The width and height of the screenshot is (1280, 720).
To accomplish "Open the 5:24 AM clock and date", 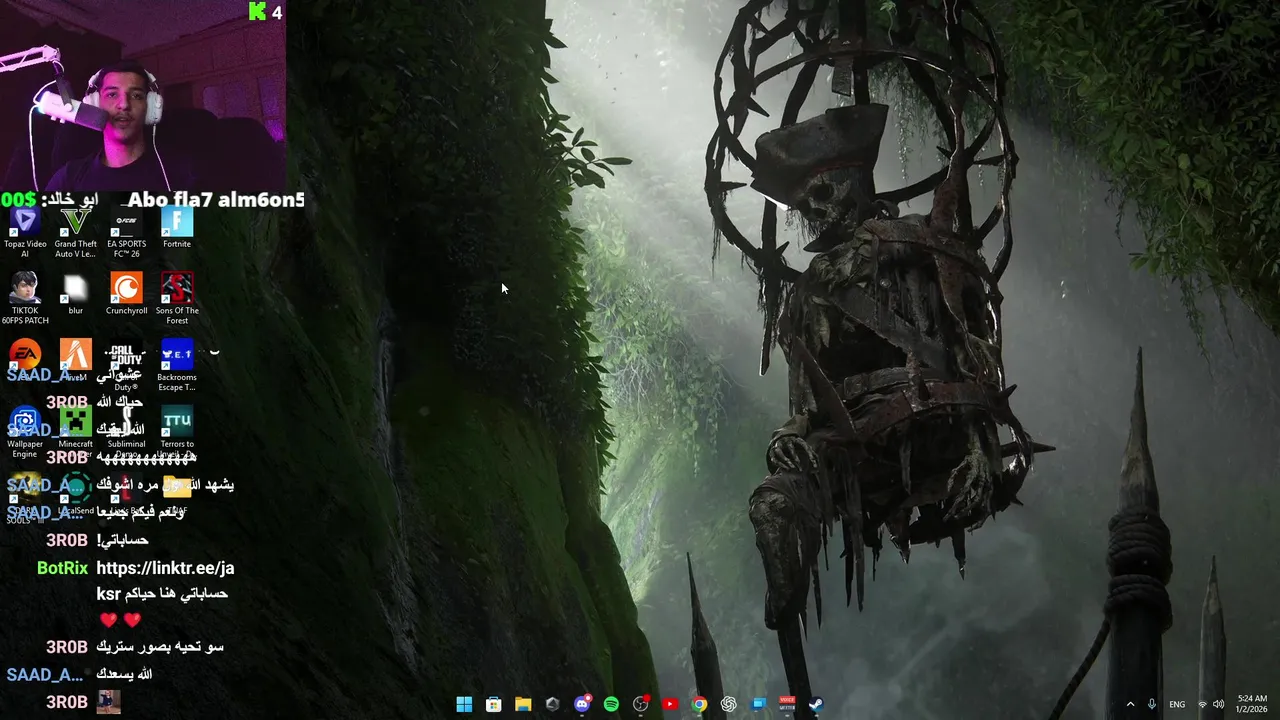I will tap(1252, 704).
